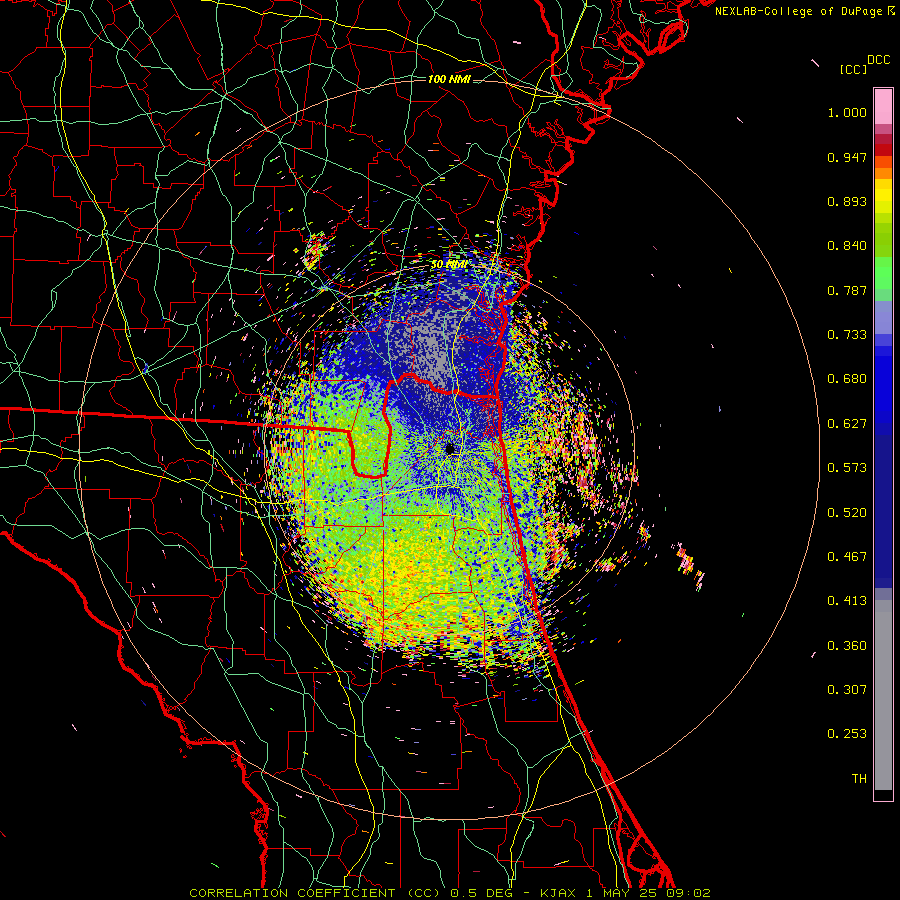Click the 0.253 value on the color scale
This screenshot has width=900, height=900.
847,734
